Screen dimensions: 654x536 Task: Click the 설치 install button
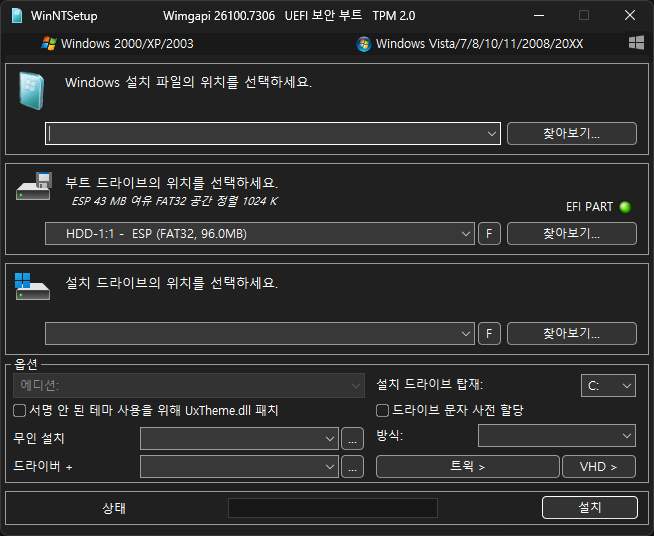tap(590, 508)
